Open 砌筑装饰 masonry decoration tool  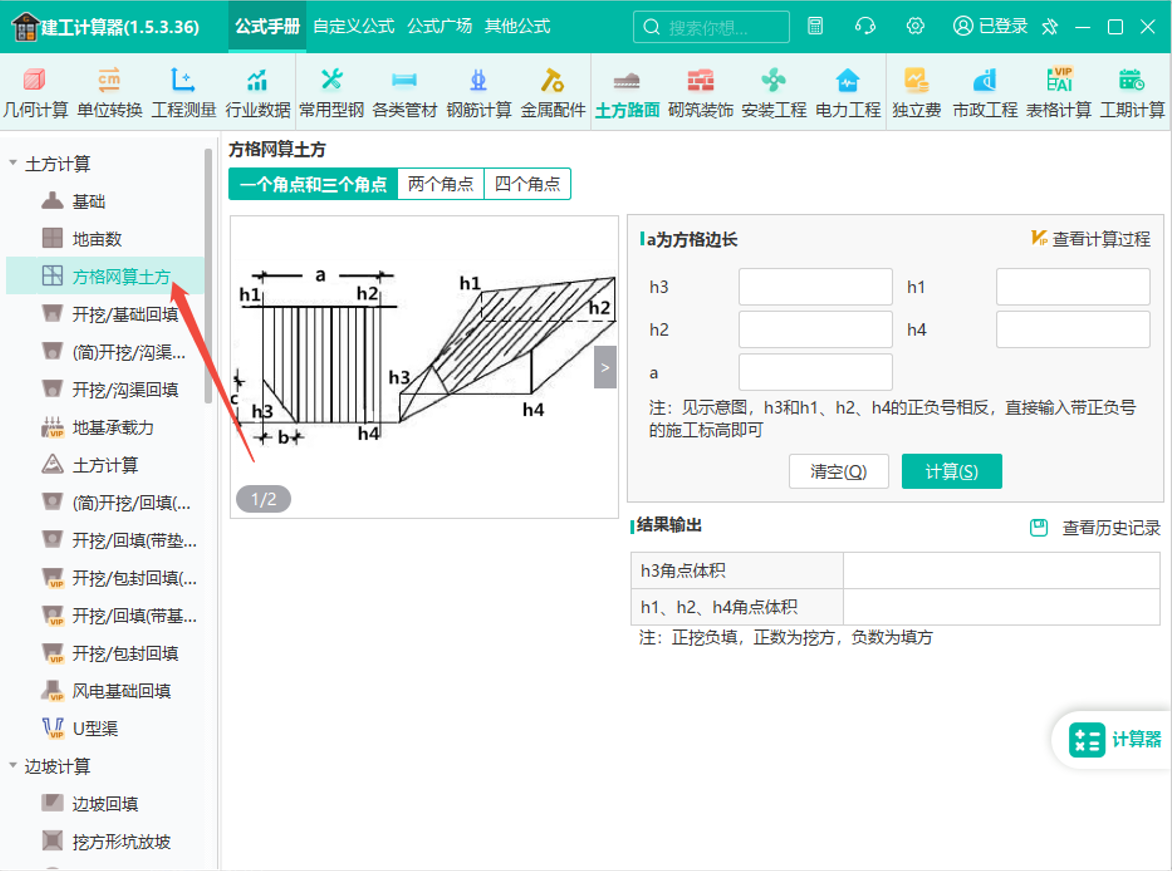tap(700, 93)
